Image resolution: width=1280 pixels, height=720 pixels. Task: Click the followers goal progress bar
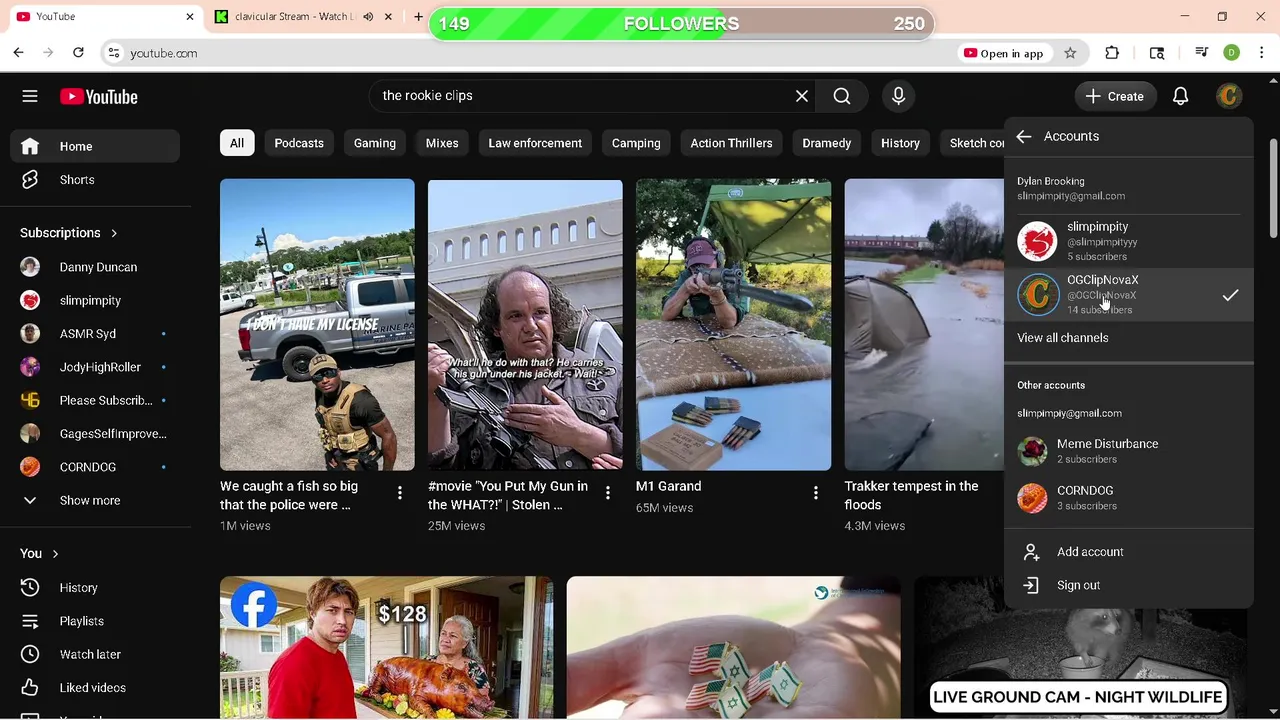682,23
